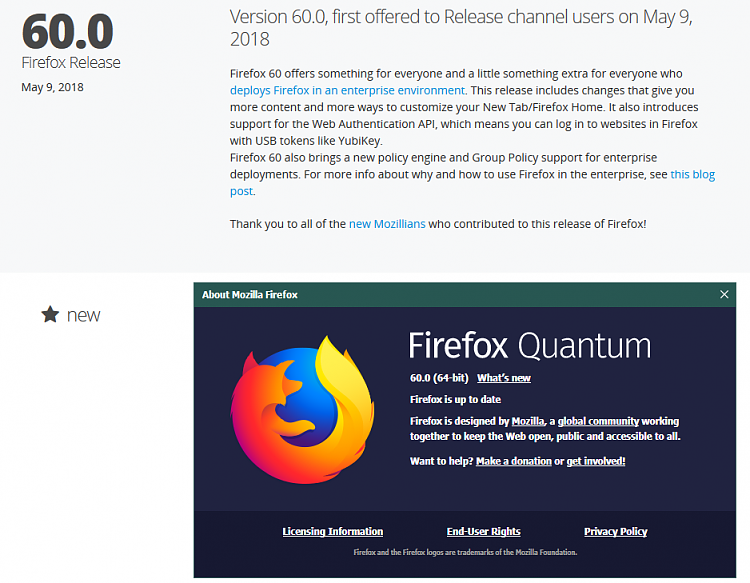Click the Mozilla link in About dialog
Image resolution: width=750 pixels, height=583 pixels.
[x=528, y=421]
